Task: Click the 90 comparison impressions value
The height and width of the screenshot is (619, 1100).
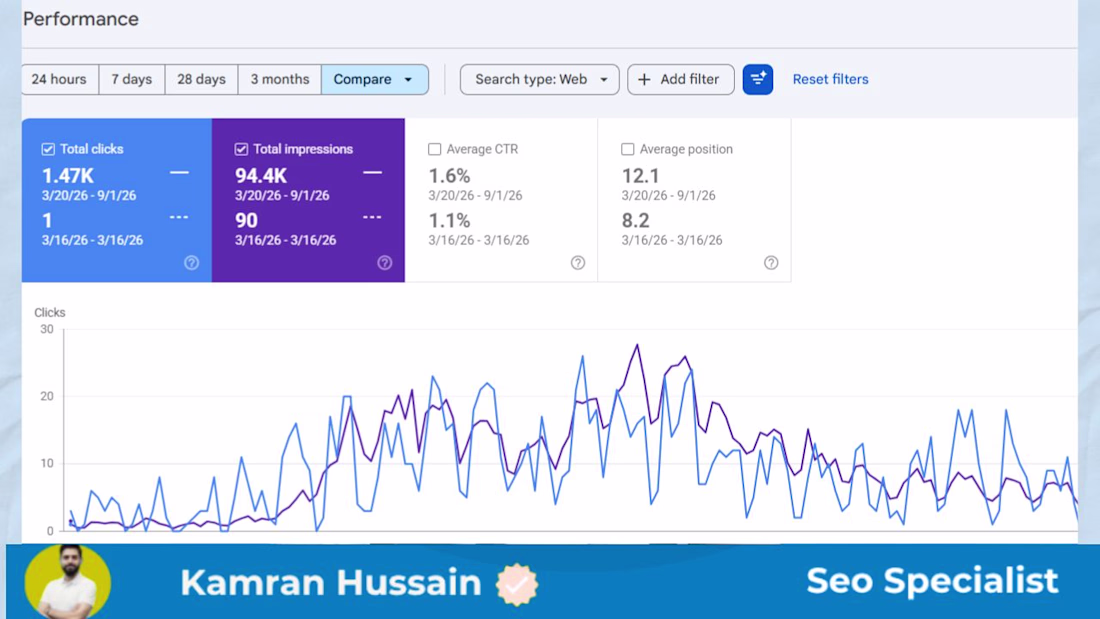Action: 246,220
